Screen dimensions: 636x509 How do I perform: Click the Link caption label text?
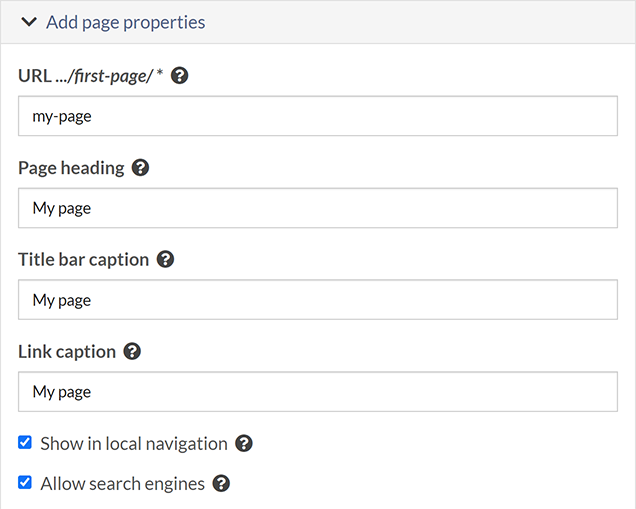(66, 352)
